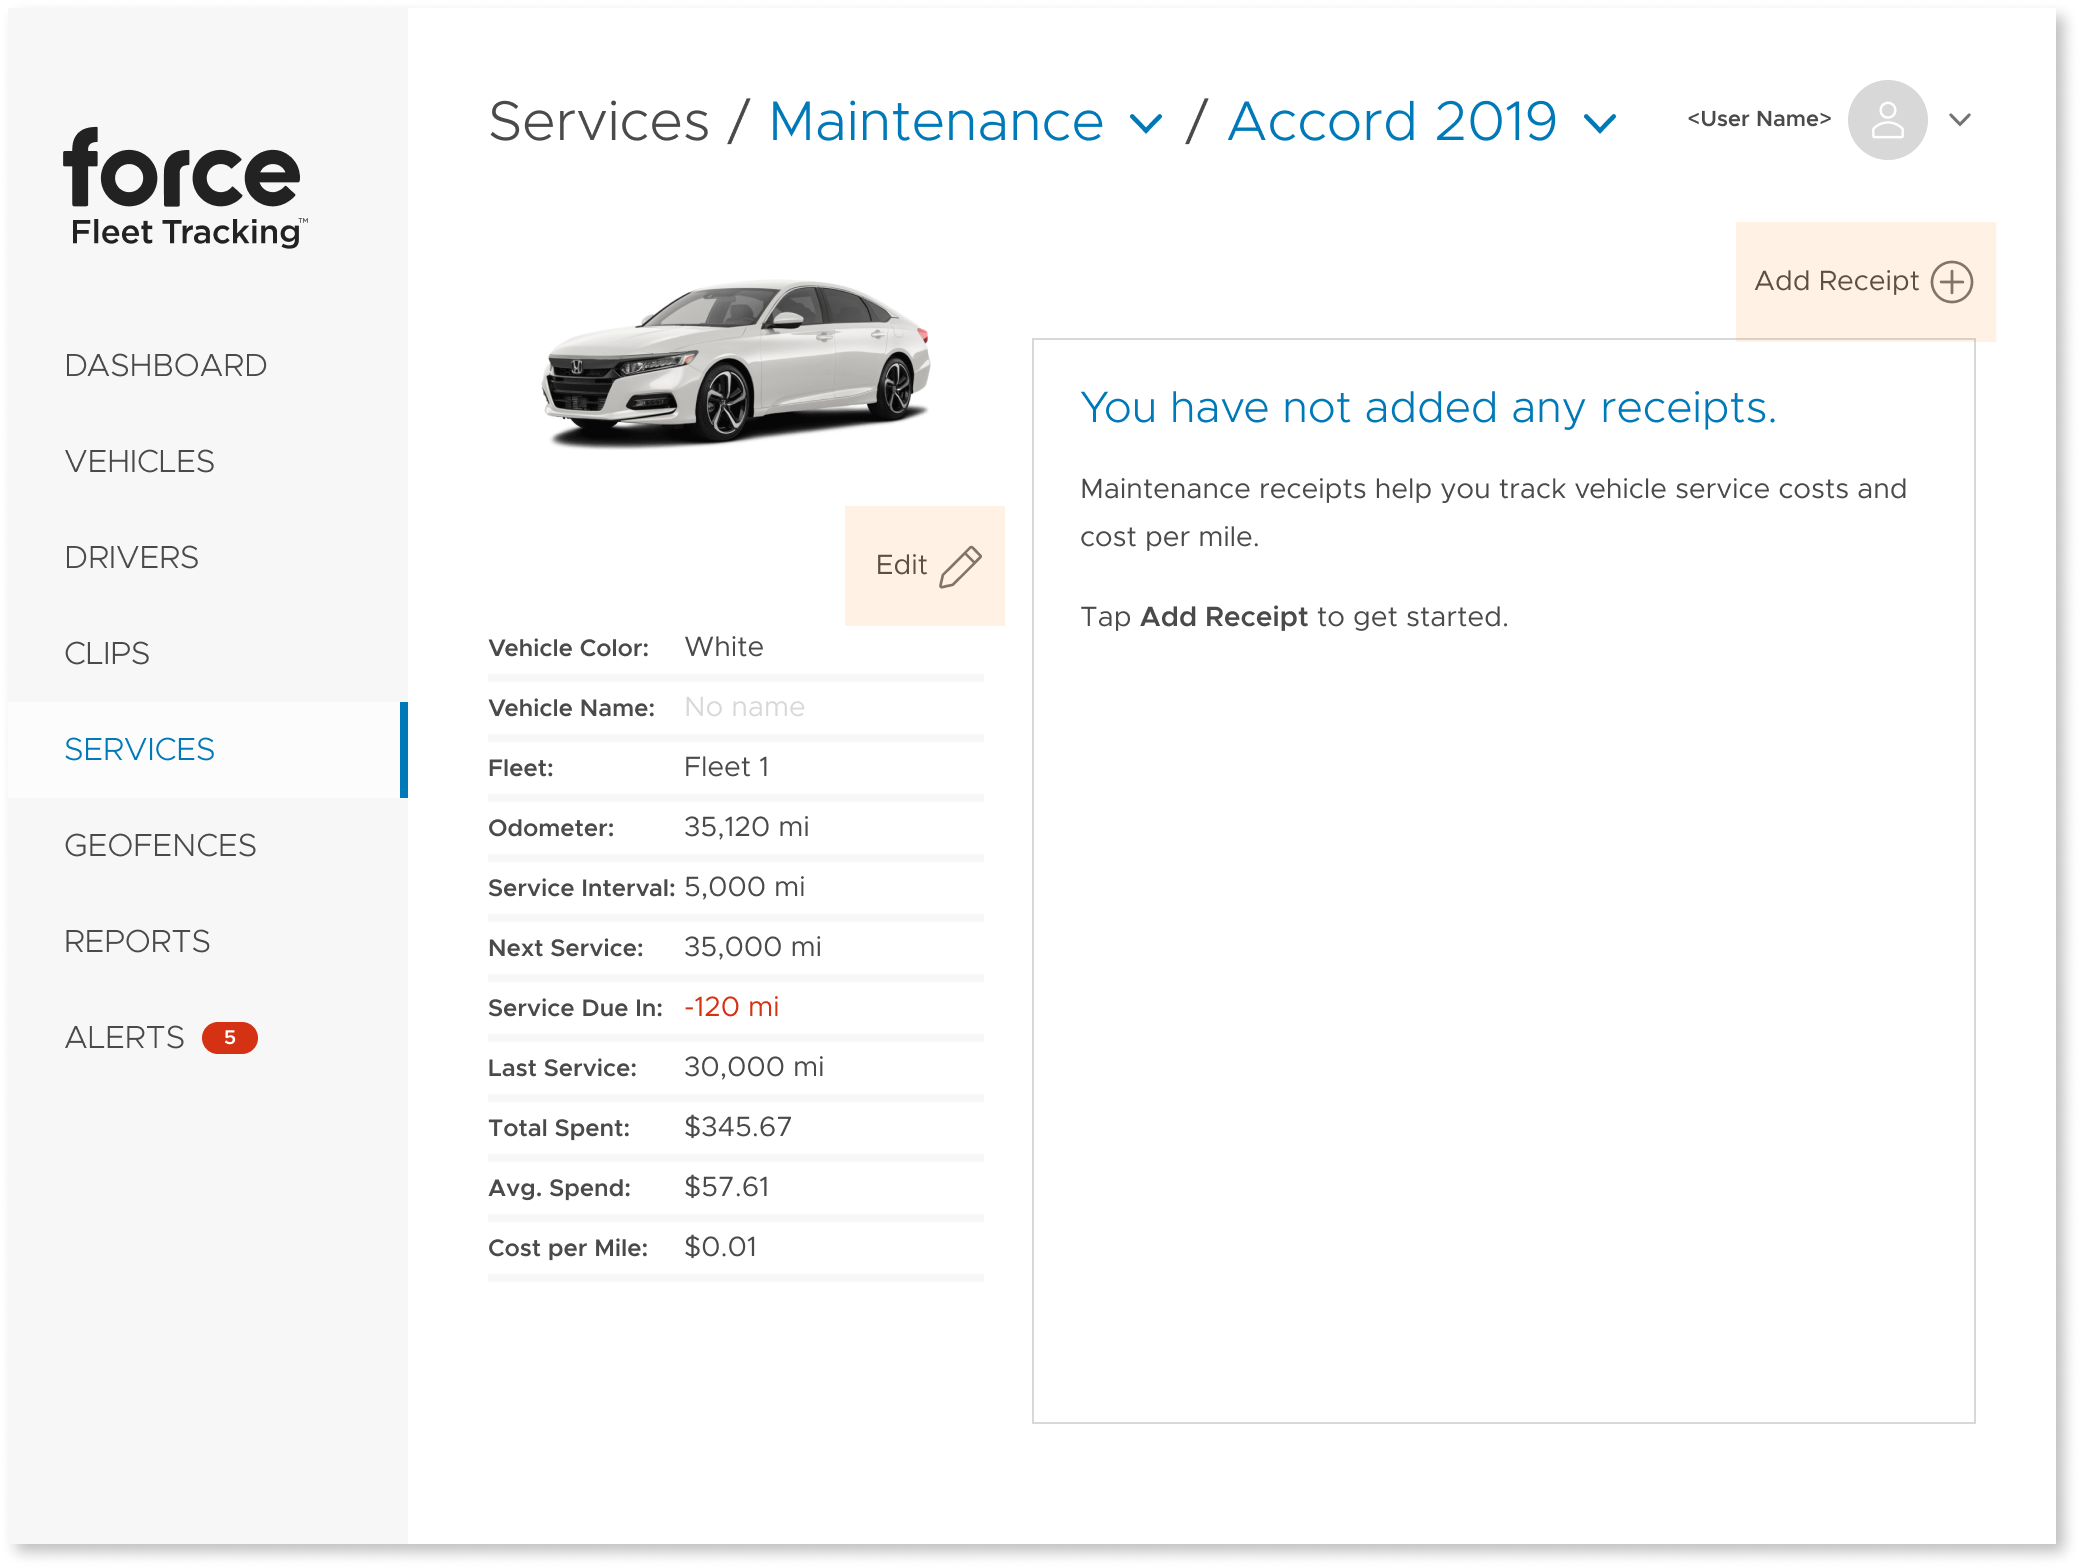Click the Fleet value 'Fleet 1'
Screen dimensions: 2080x1568
tap(727, 767)
